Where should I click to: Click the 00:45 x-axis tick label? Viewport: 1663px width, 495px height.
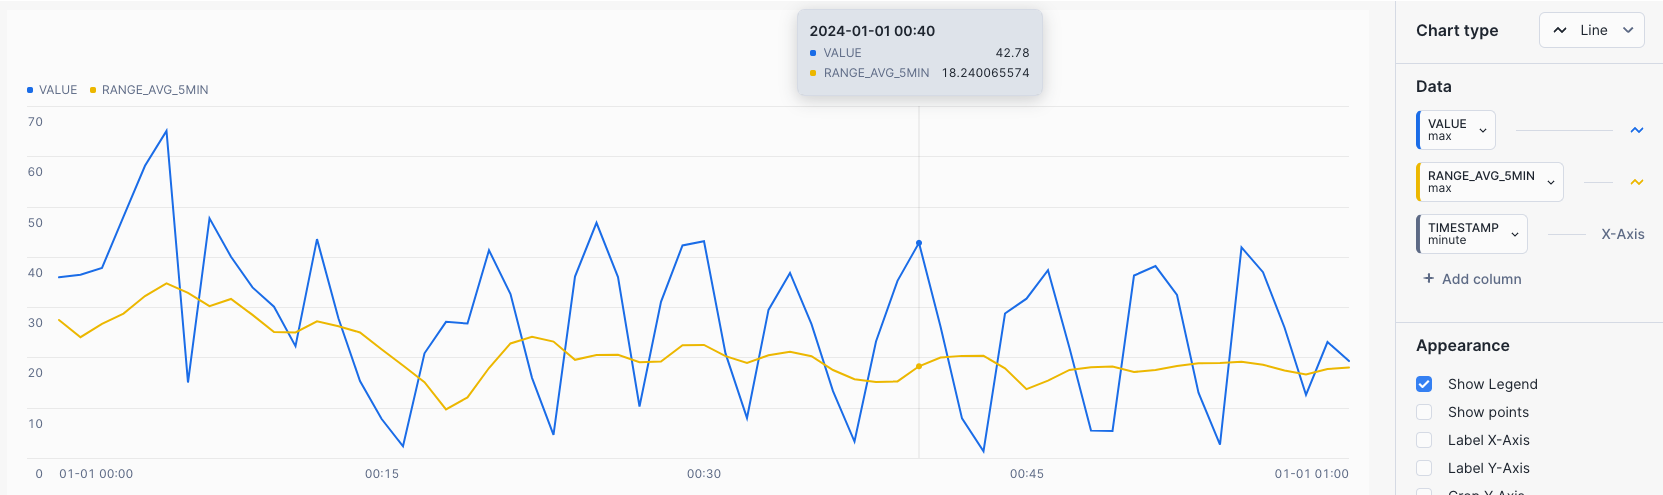(x=1027, y=474)
